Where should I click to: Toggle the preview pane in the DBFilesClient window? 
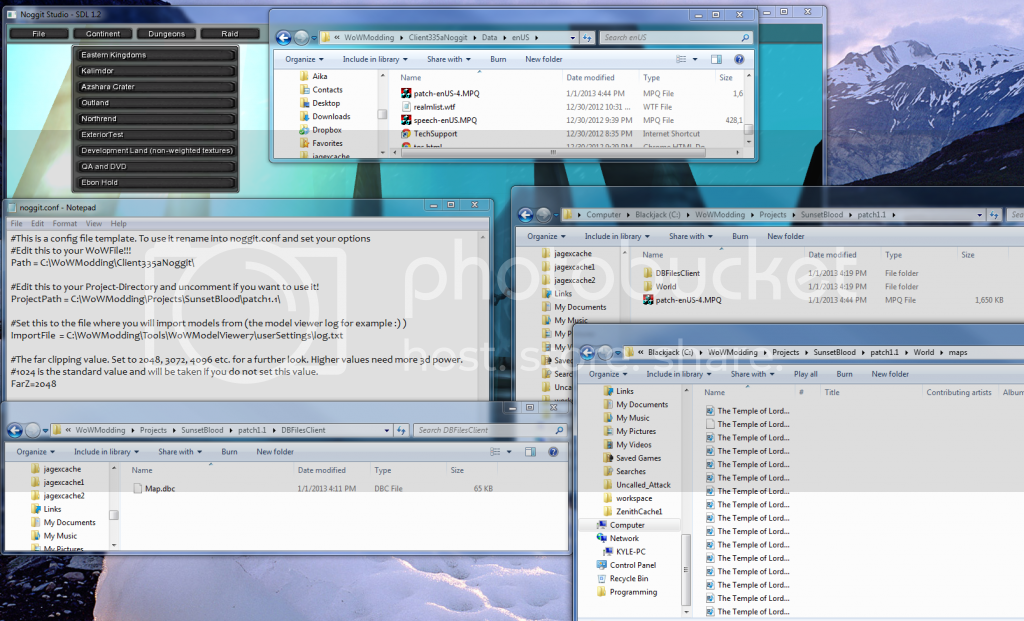click(530, 452)
